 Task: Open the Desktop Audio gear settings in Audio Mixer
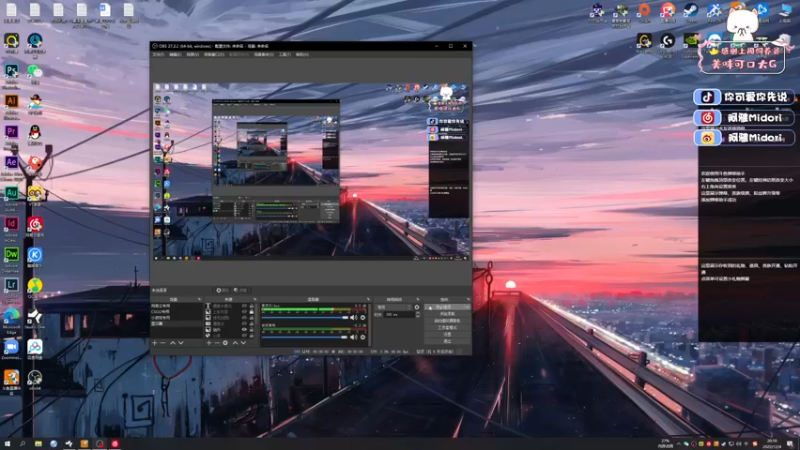[x=363, y=337]
